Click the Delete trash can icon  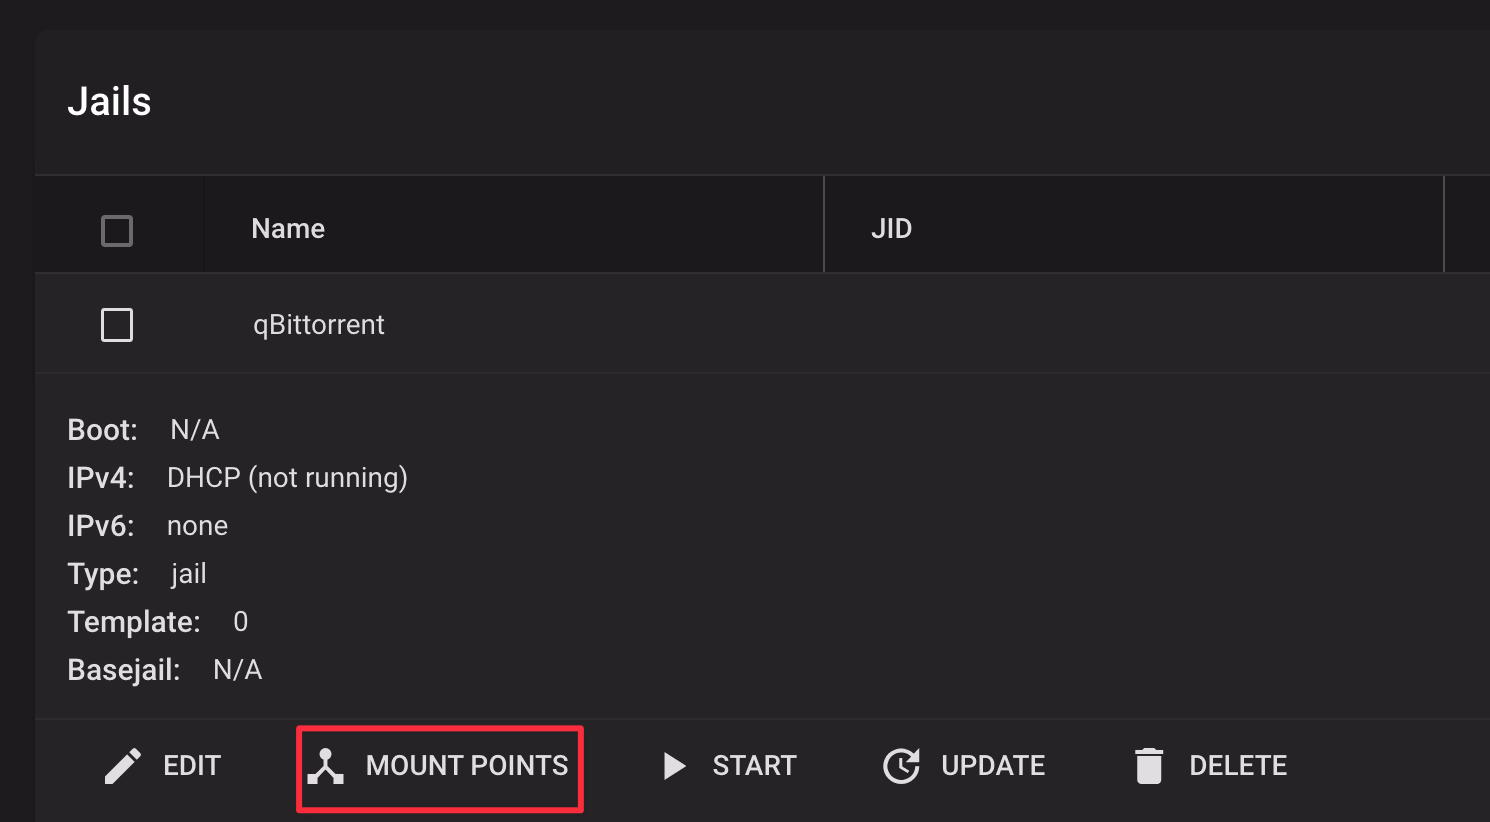pyautogui.click(x=1149, y=766)
